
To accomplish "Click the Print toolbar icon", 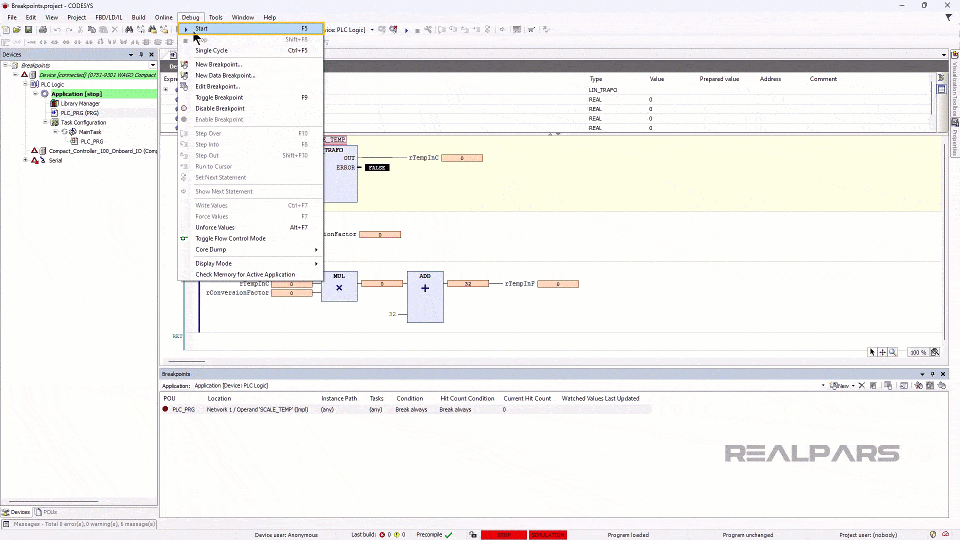I will click(x=43, y=29).
